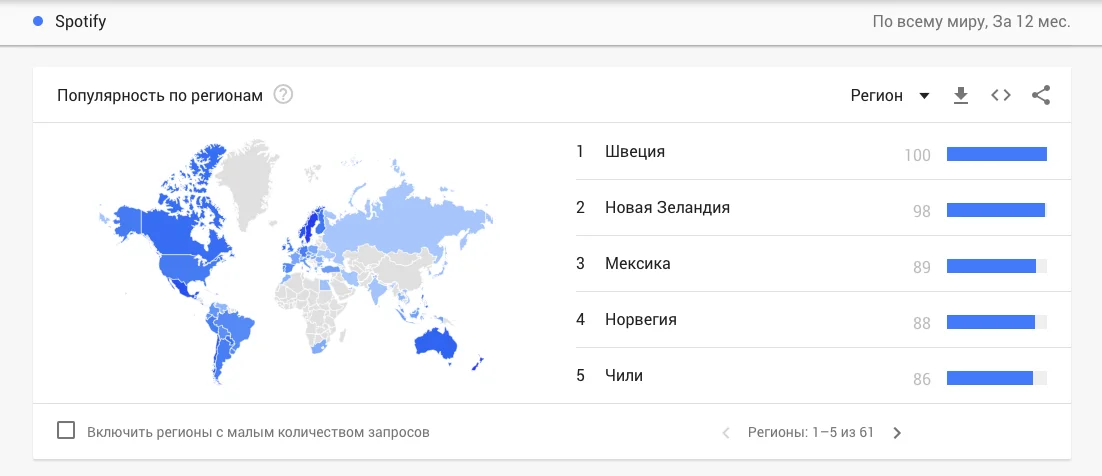The height and width of the screenshot is (476, 1102).
Task: Click Норвегия in the ranking
Action: pyautogui.click(x=640, y=320)
